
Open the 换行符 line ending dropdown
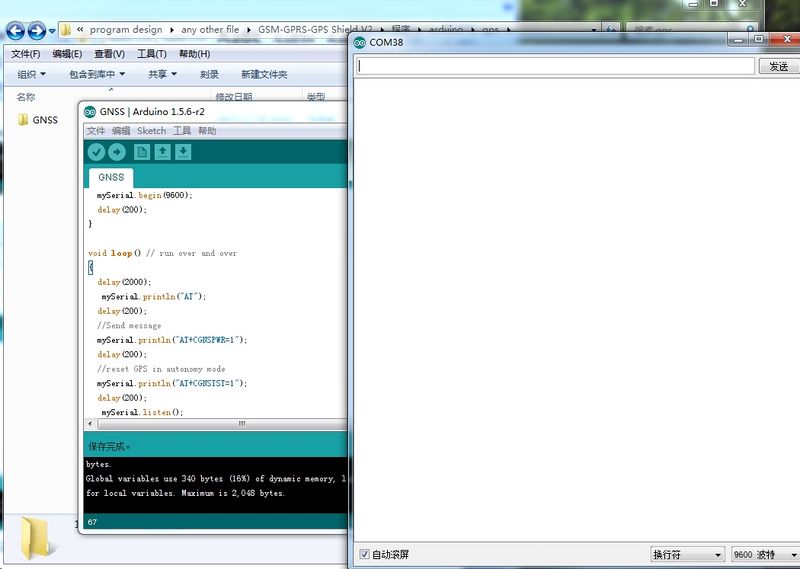pyautogui.click(x=687, y=554)
